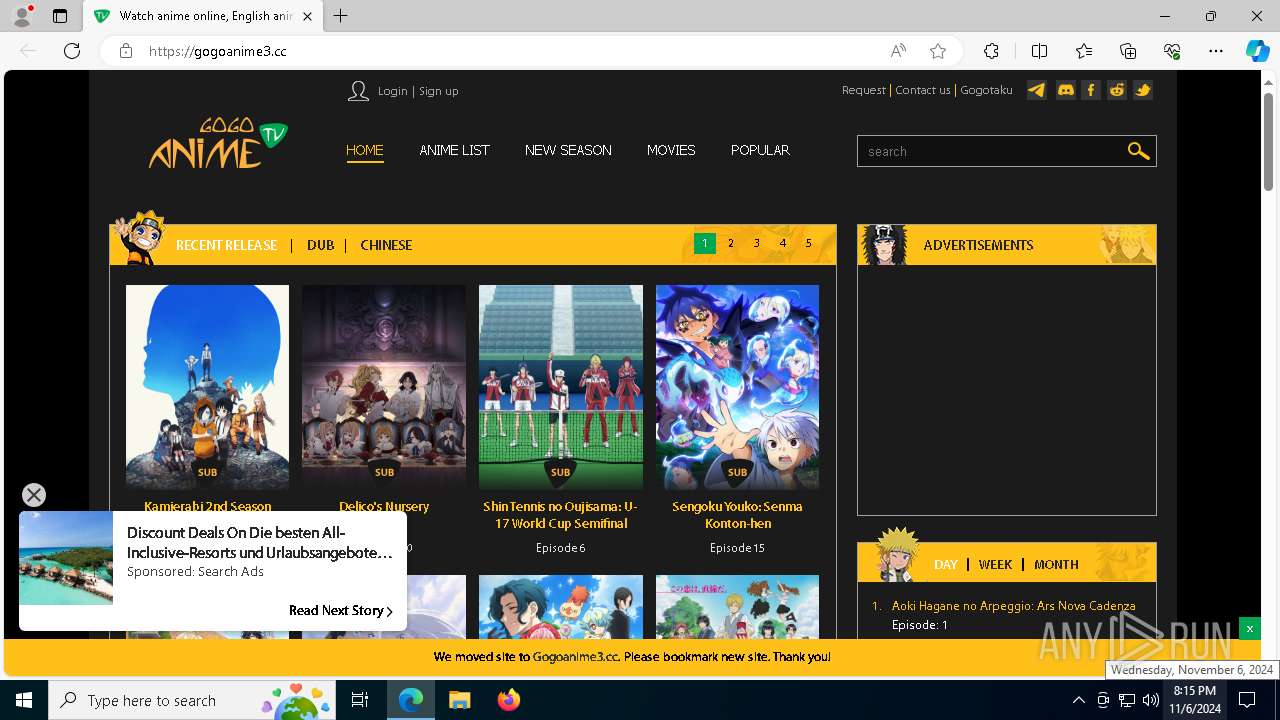Click the user account icon beside Login

tap(358, 91)
